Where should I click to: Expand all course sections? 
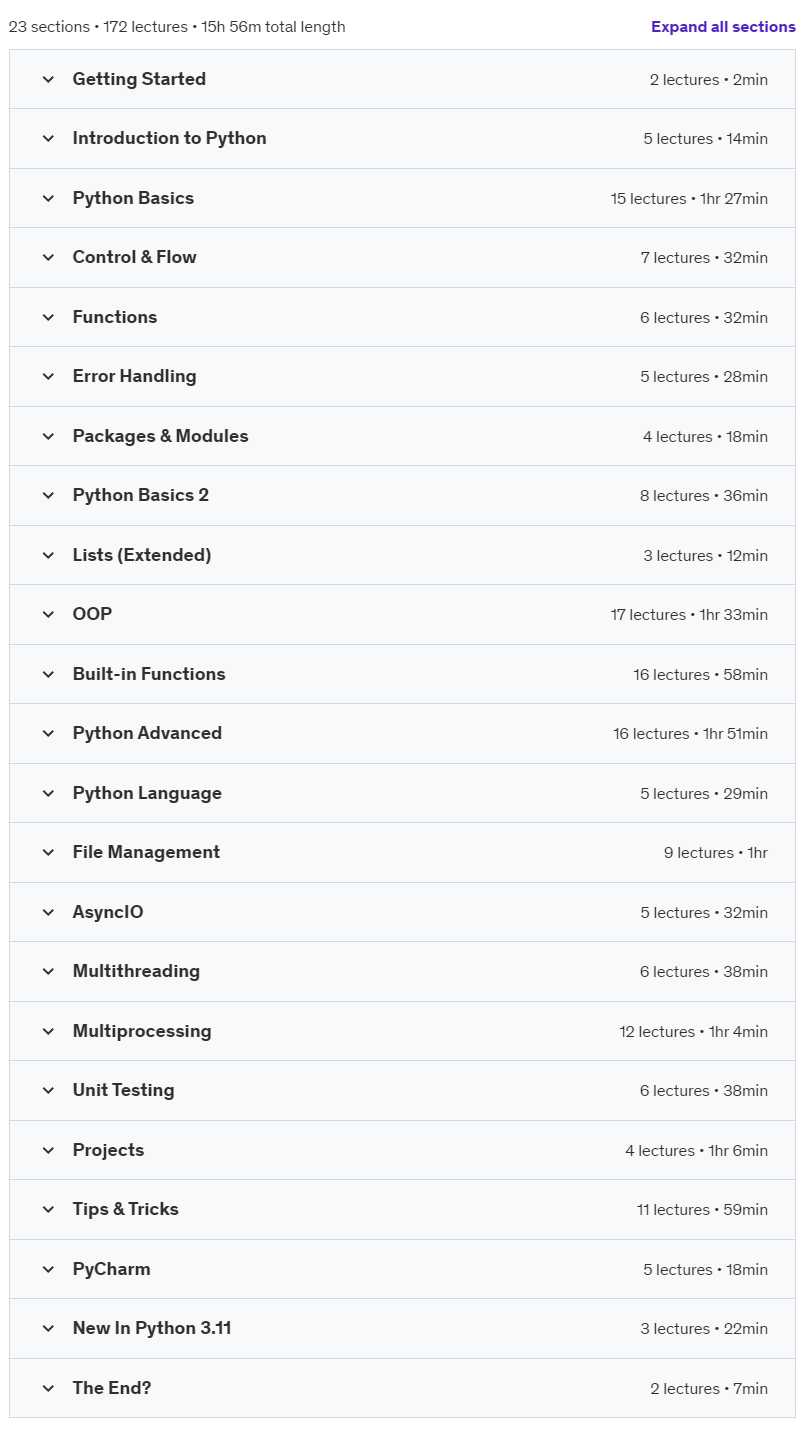point(723,27)
